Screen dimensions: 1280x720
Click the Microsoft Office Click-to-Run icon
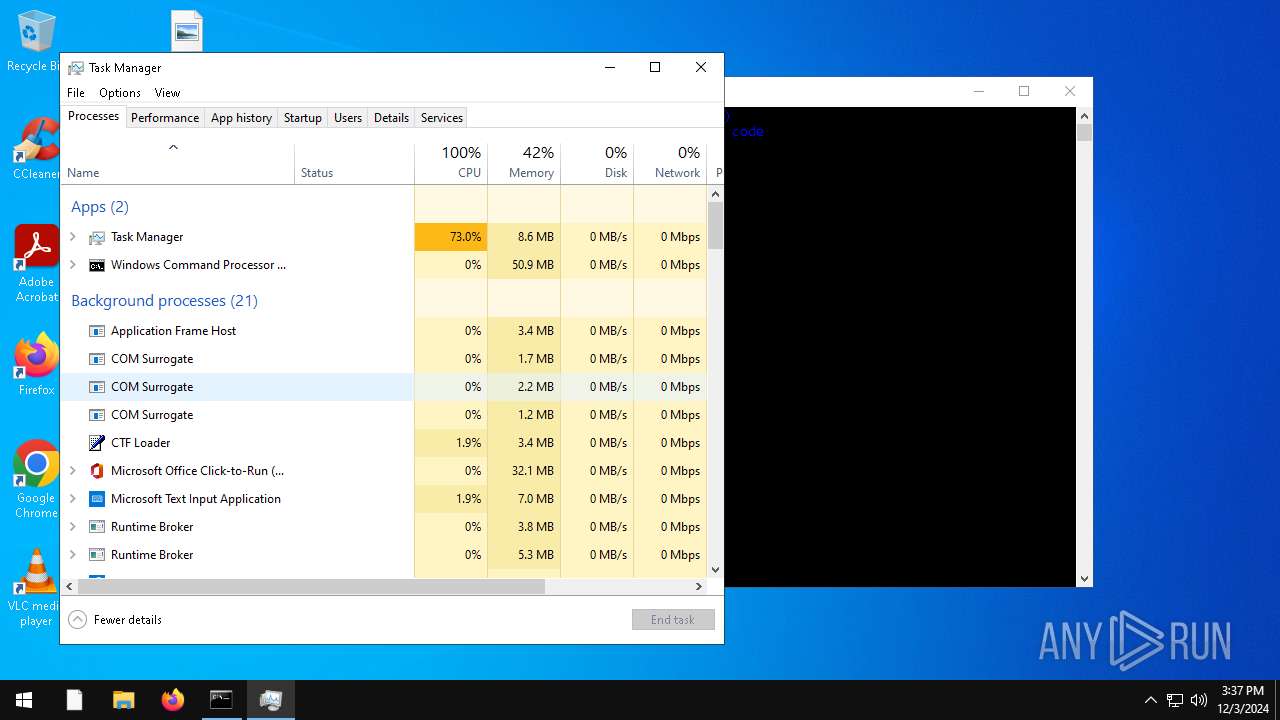pos(97,471)
